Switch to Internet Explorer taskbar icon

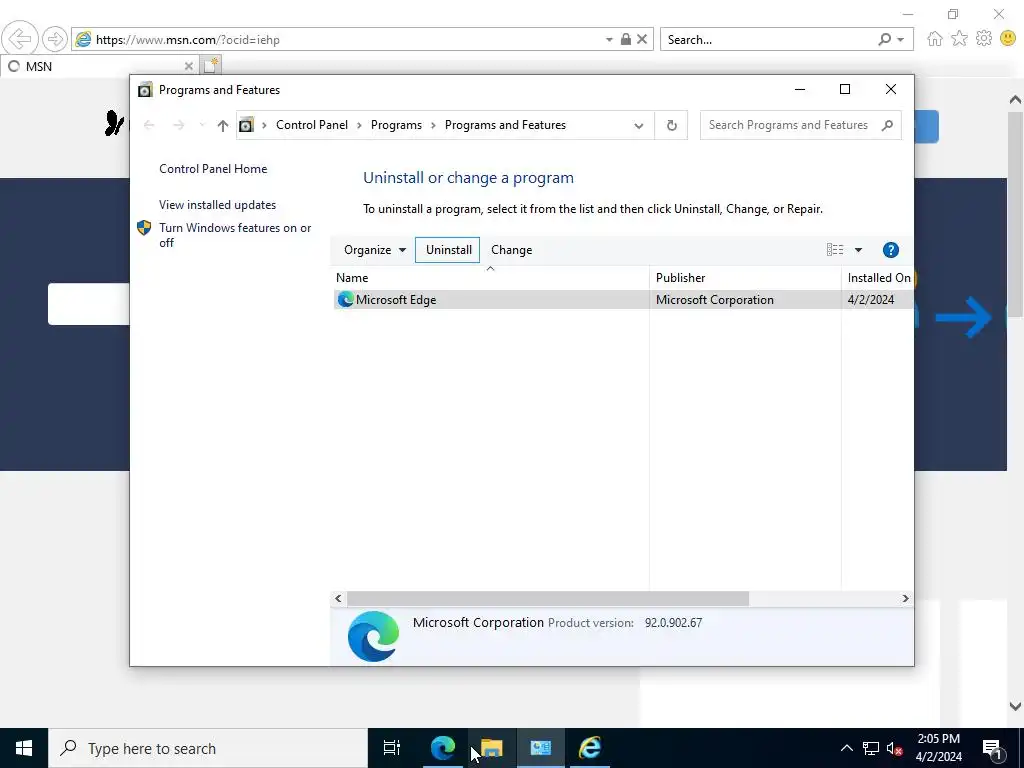(x=590, y=748)
